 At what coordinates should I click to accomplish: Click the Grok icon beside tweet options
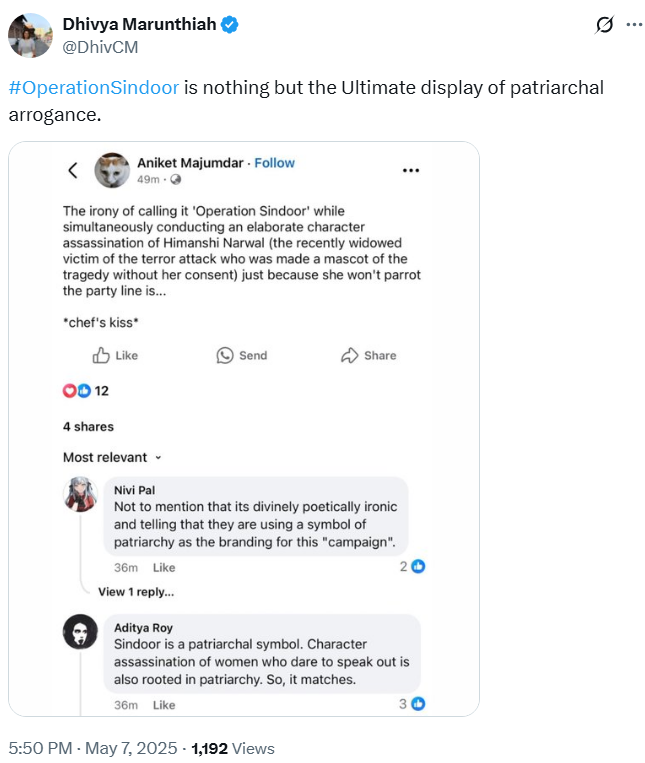point(604,25)
